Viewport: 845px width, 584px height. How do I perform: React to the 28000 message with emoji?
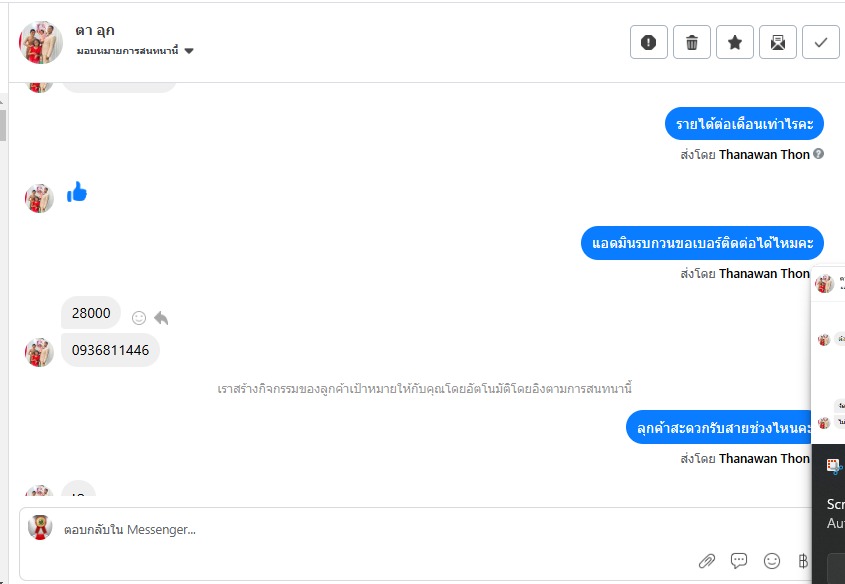click(139, 318)
